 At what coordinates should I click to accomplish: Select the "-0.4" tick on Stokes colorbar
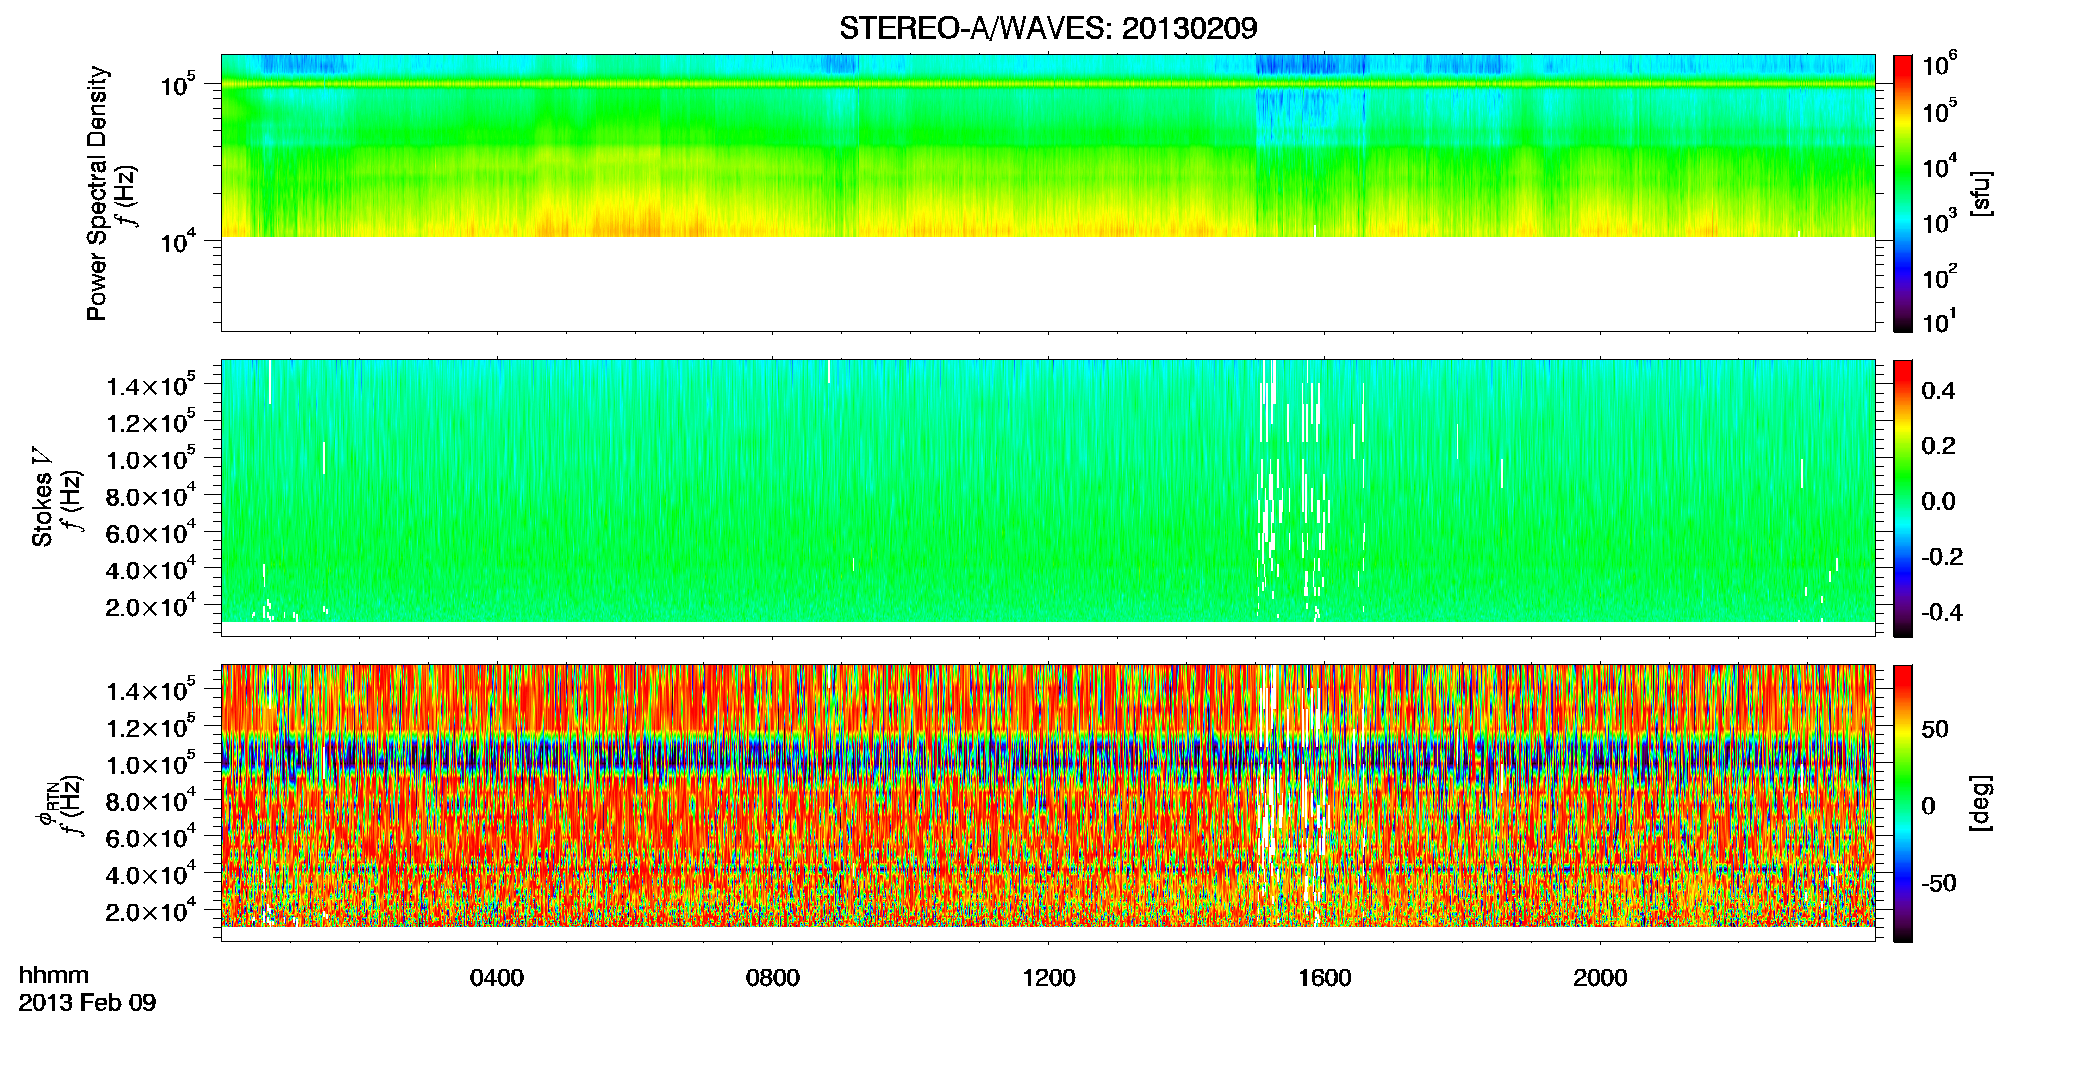1942,612
